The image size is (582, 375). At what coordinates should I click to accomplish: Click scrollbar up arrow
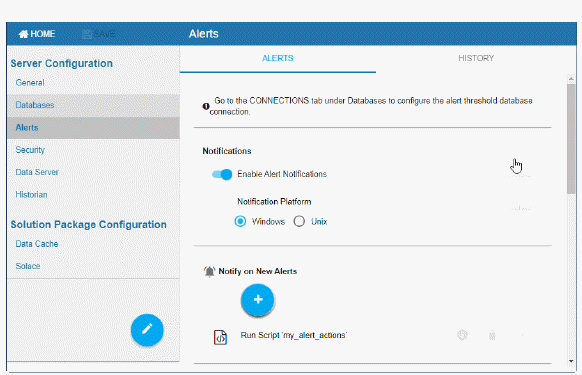coord(571,78)
